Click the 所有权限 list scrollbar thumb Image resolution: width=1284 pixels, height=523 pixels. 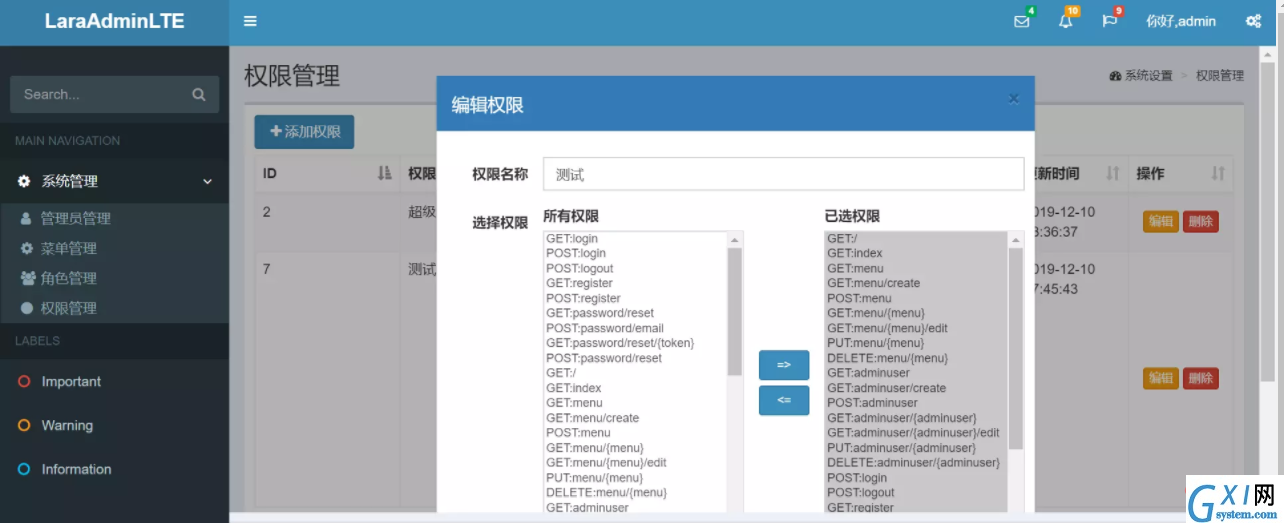pyautogui.click(x=735, y=312)
